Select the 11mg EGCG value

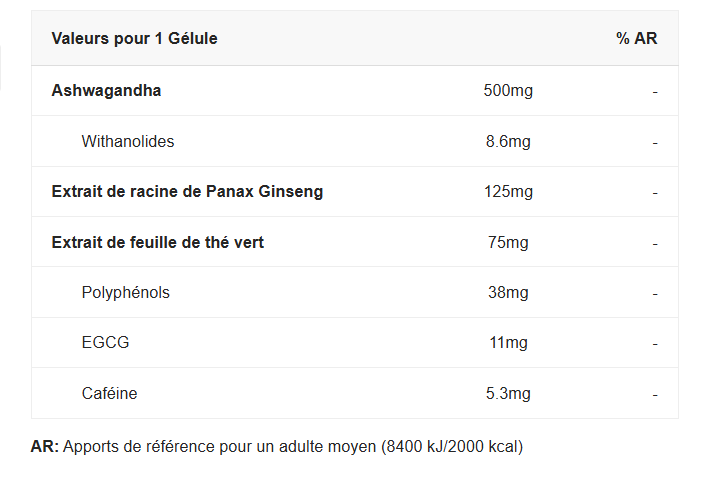(x=508, y=343)
